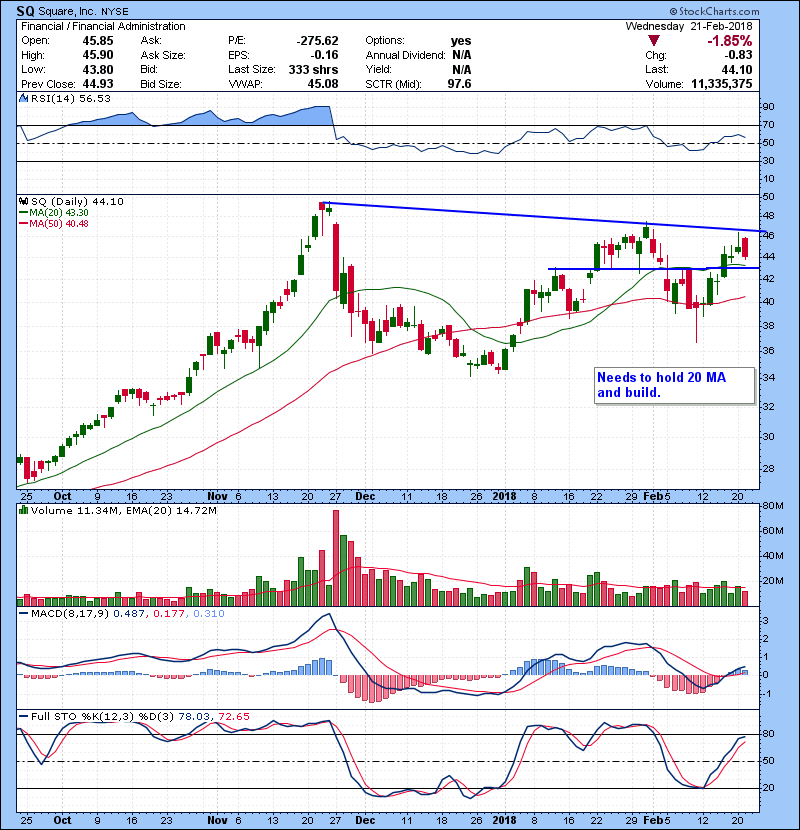800x830 pixels.
Task: Click the Volume legend marker icon
Action: tap(23, 513)
